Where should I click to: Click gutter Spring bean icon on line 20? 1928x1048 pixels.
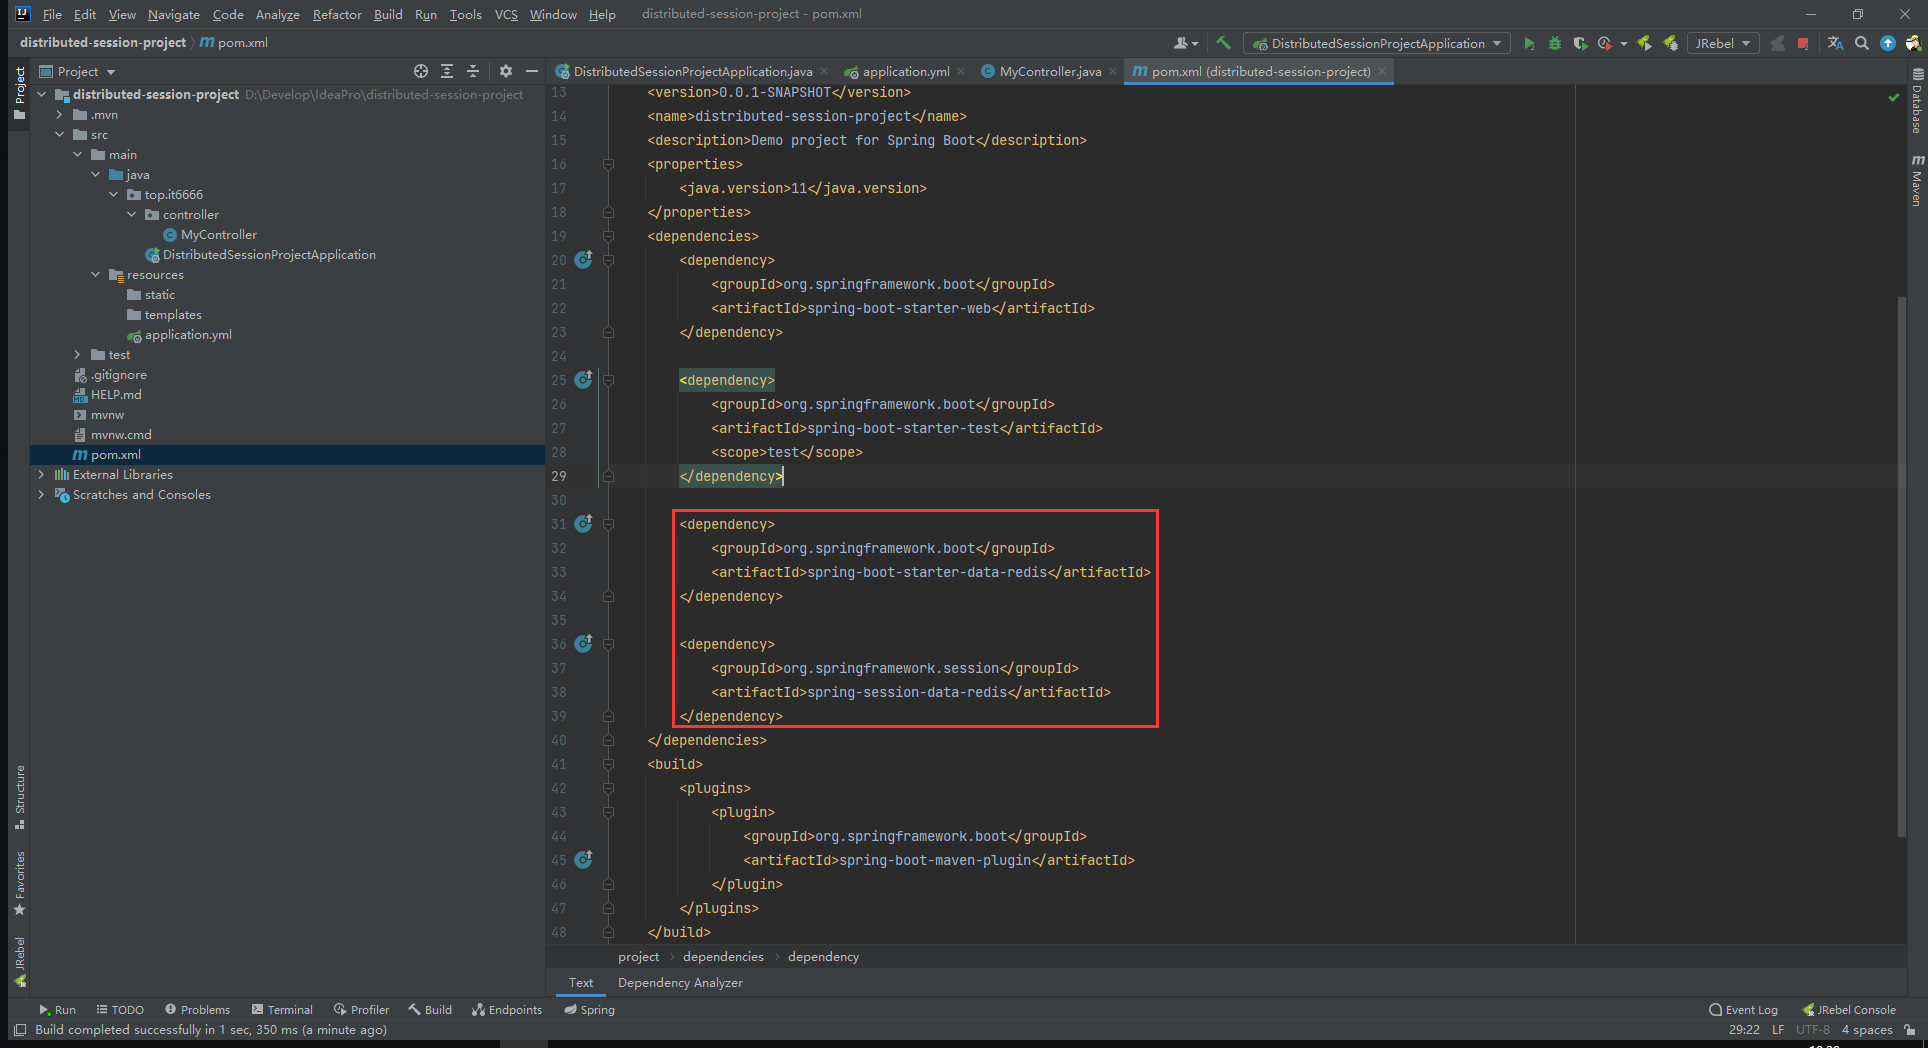pyautogui.click(x=584, y=259)
